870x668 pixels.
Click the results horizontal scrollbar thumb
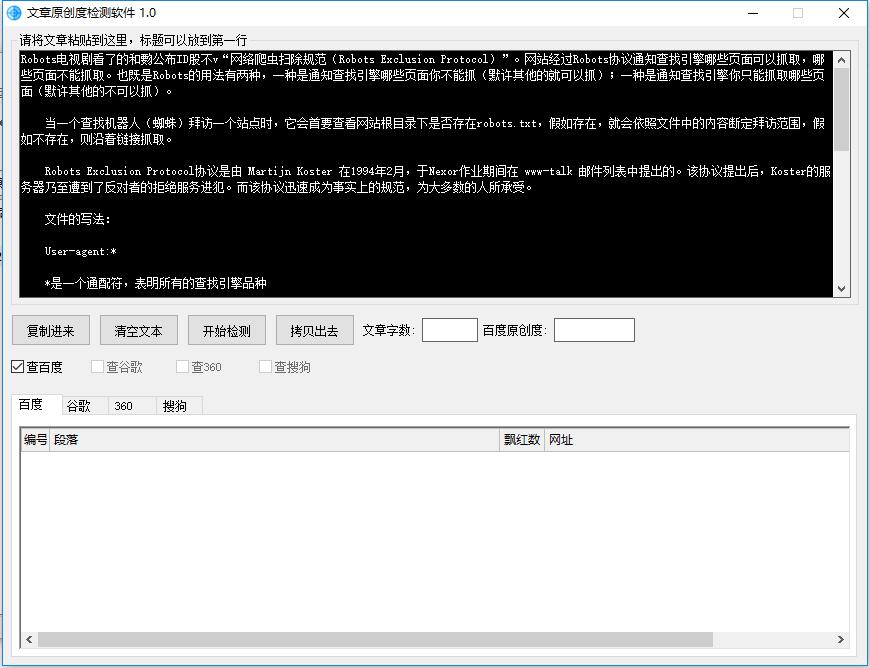pos(375,640)
